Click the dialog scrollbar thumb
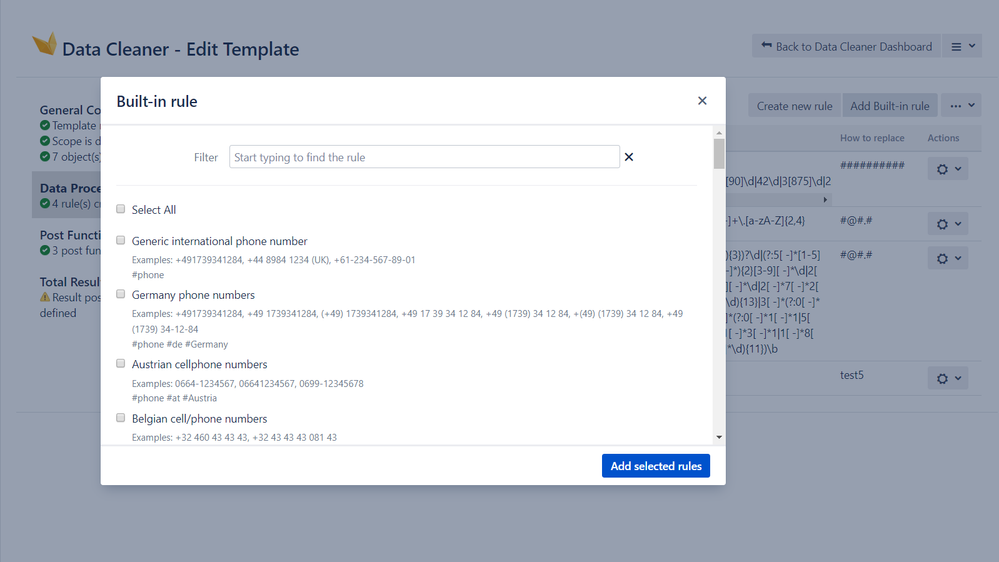Screen dimensions: 999x562 pyautogui.click(x=719, y=154)
